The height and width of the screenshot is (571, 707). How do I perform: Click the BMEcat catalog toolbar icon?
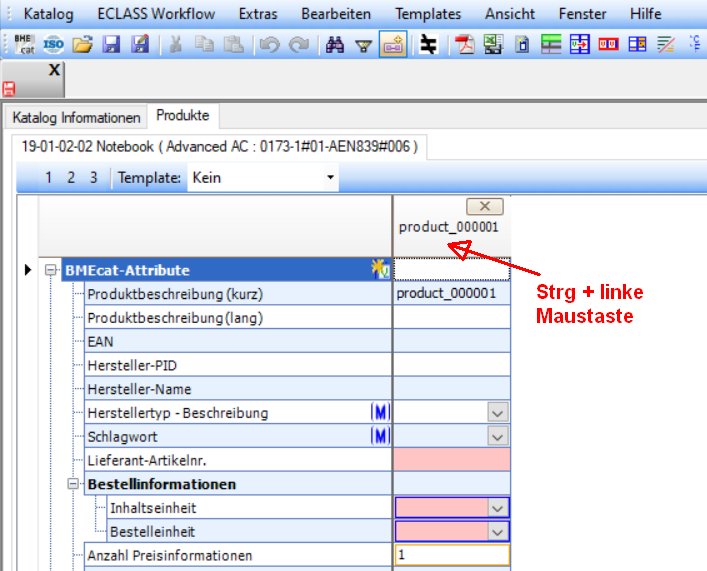(24, 44)
